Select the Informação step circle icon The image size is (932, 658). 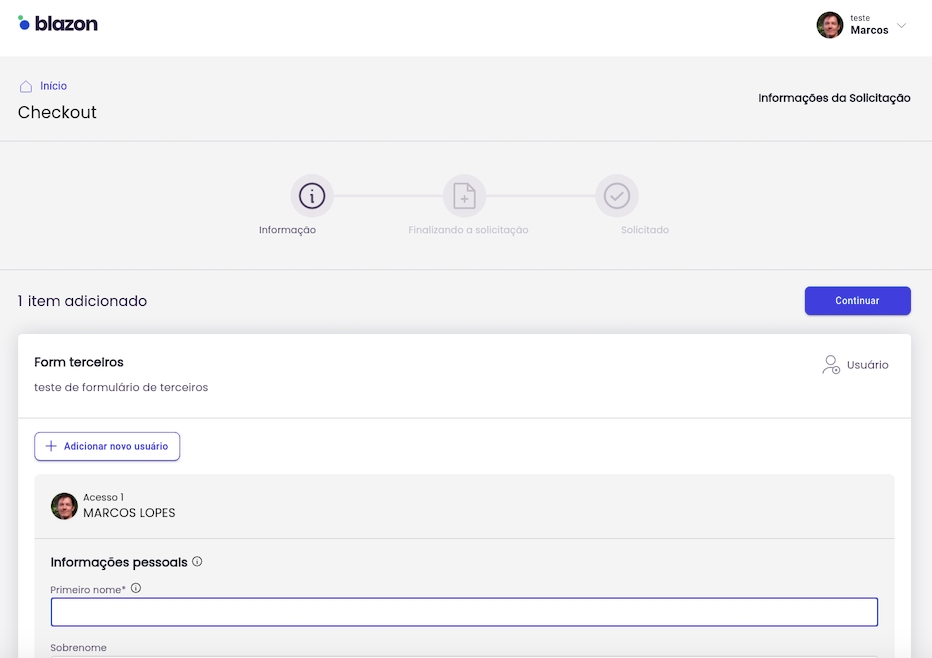point(312,196)
